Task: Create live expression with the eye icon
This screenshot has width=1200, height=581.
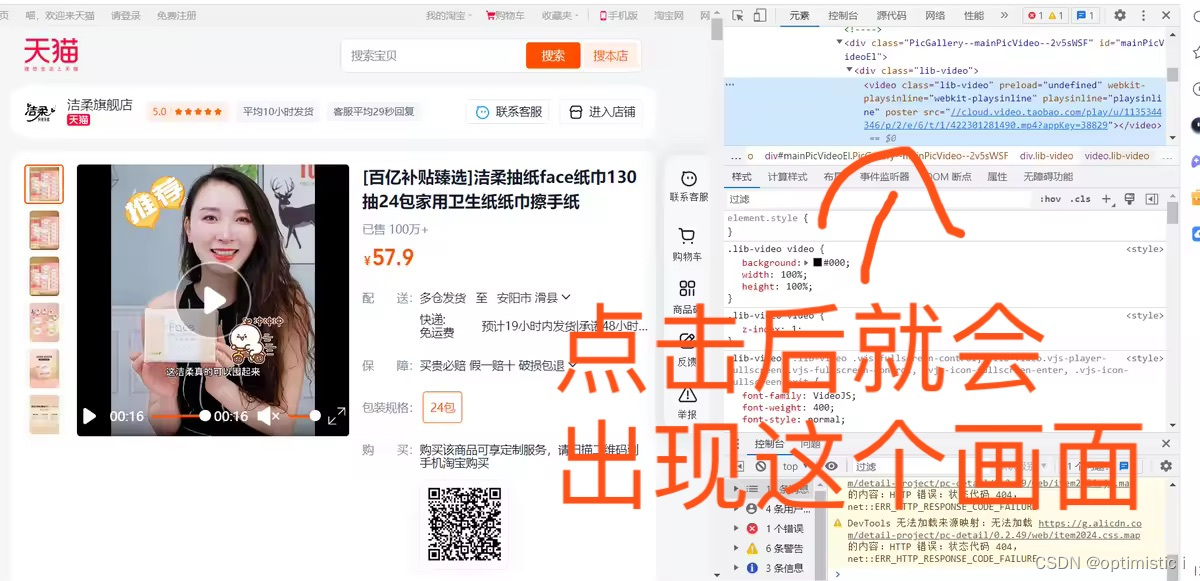Action: (x=831, y=466)
